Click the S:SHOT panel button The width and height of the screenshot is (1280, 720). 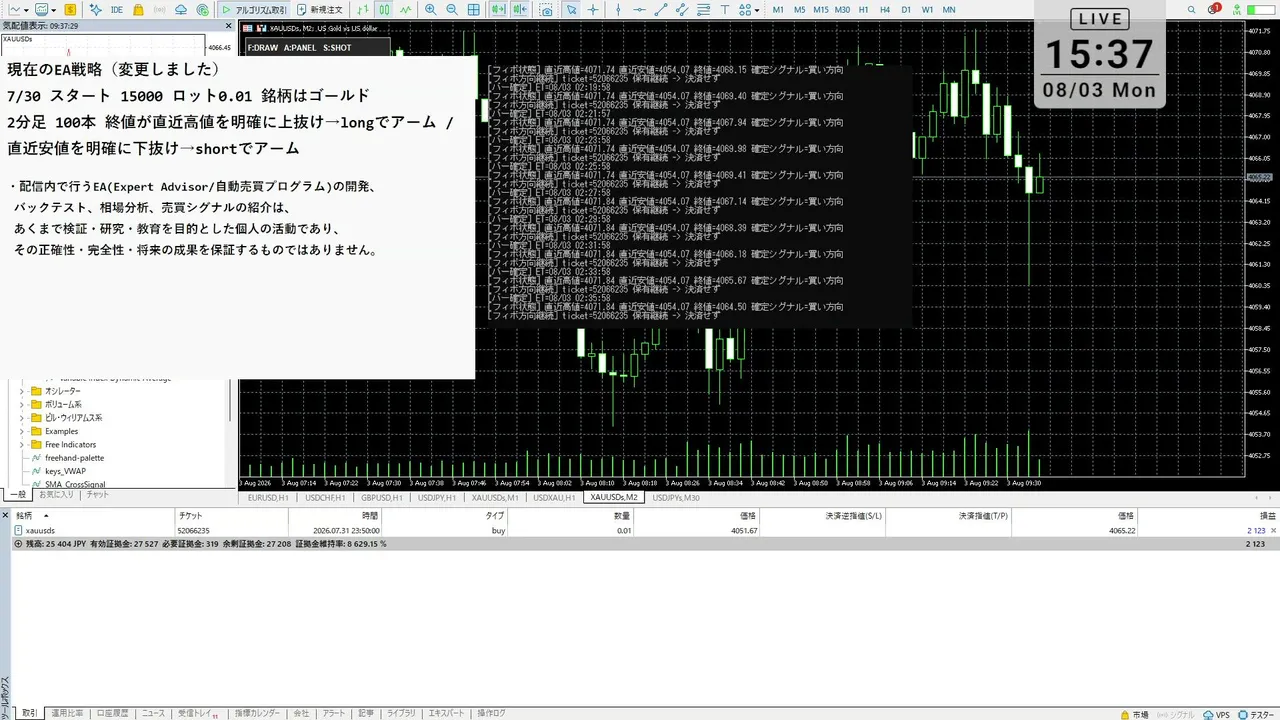pyautogui.click(x=337, y=47)
